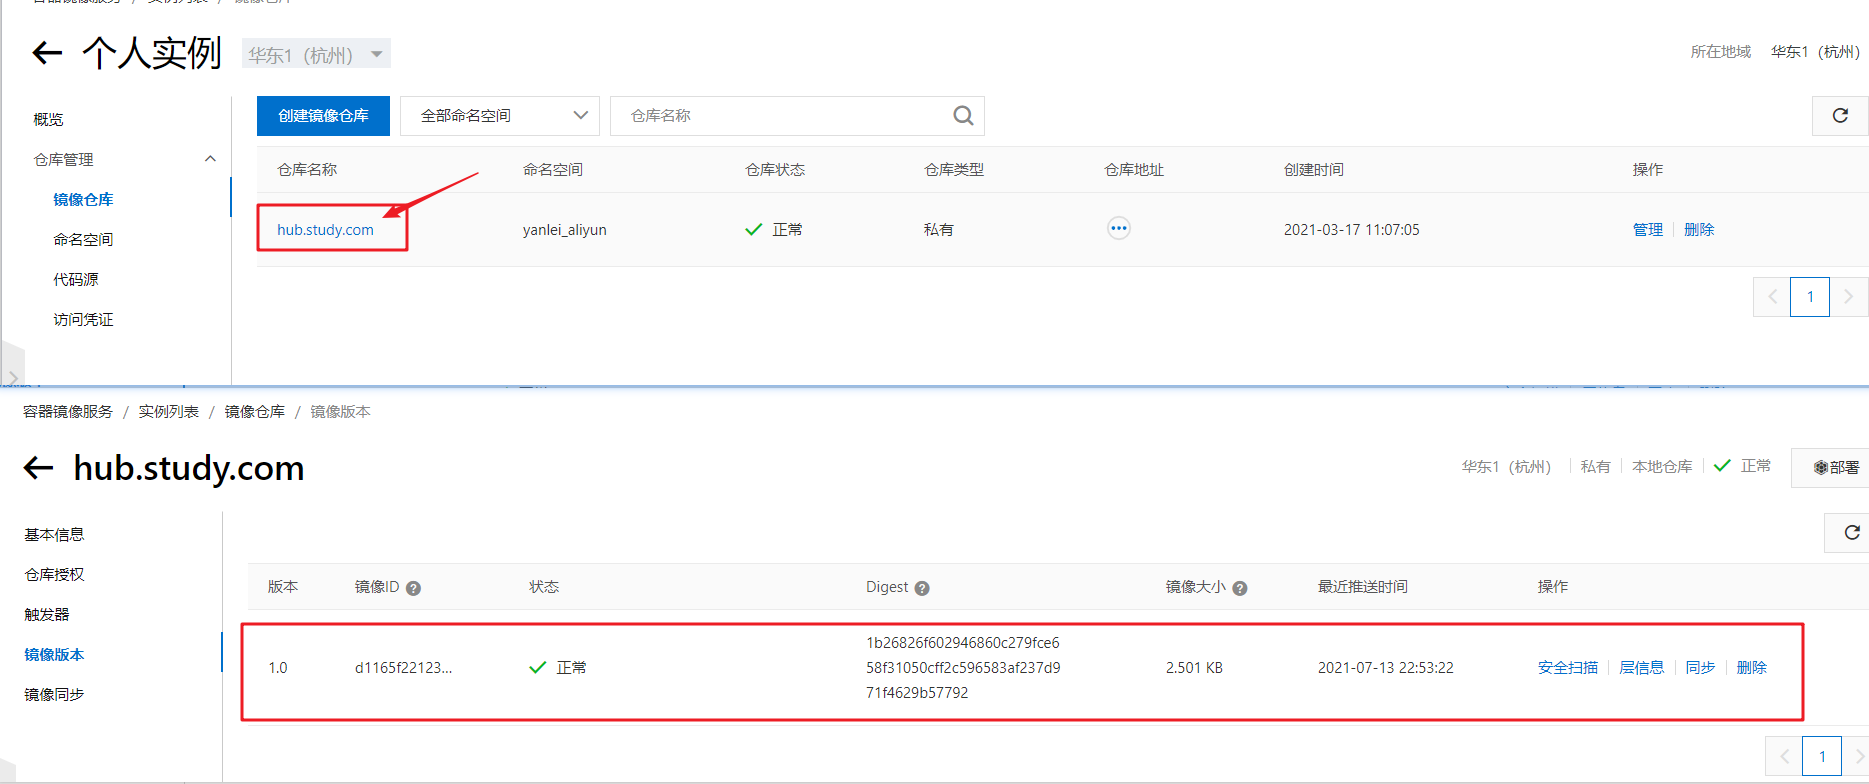Refresh the image version list in lower panel
The height and width of the screenshot is (784, 1869).
click(x=1851, y=533)
